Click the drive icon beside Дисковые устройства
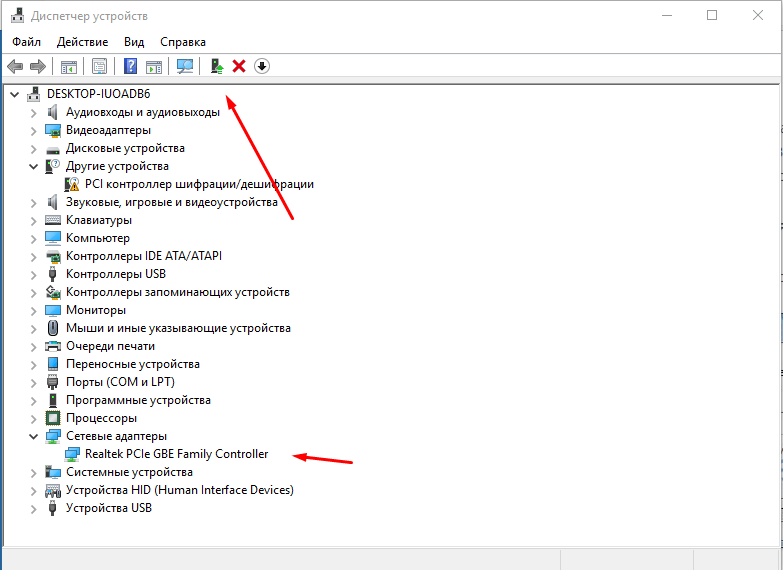 52,149
